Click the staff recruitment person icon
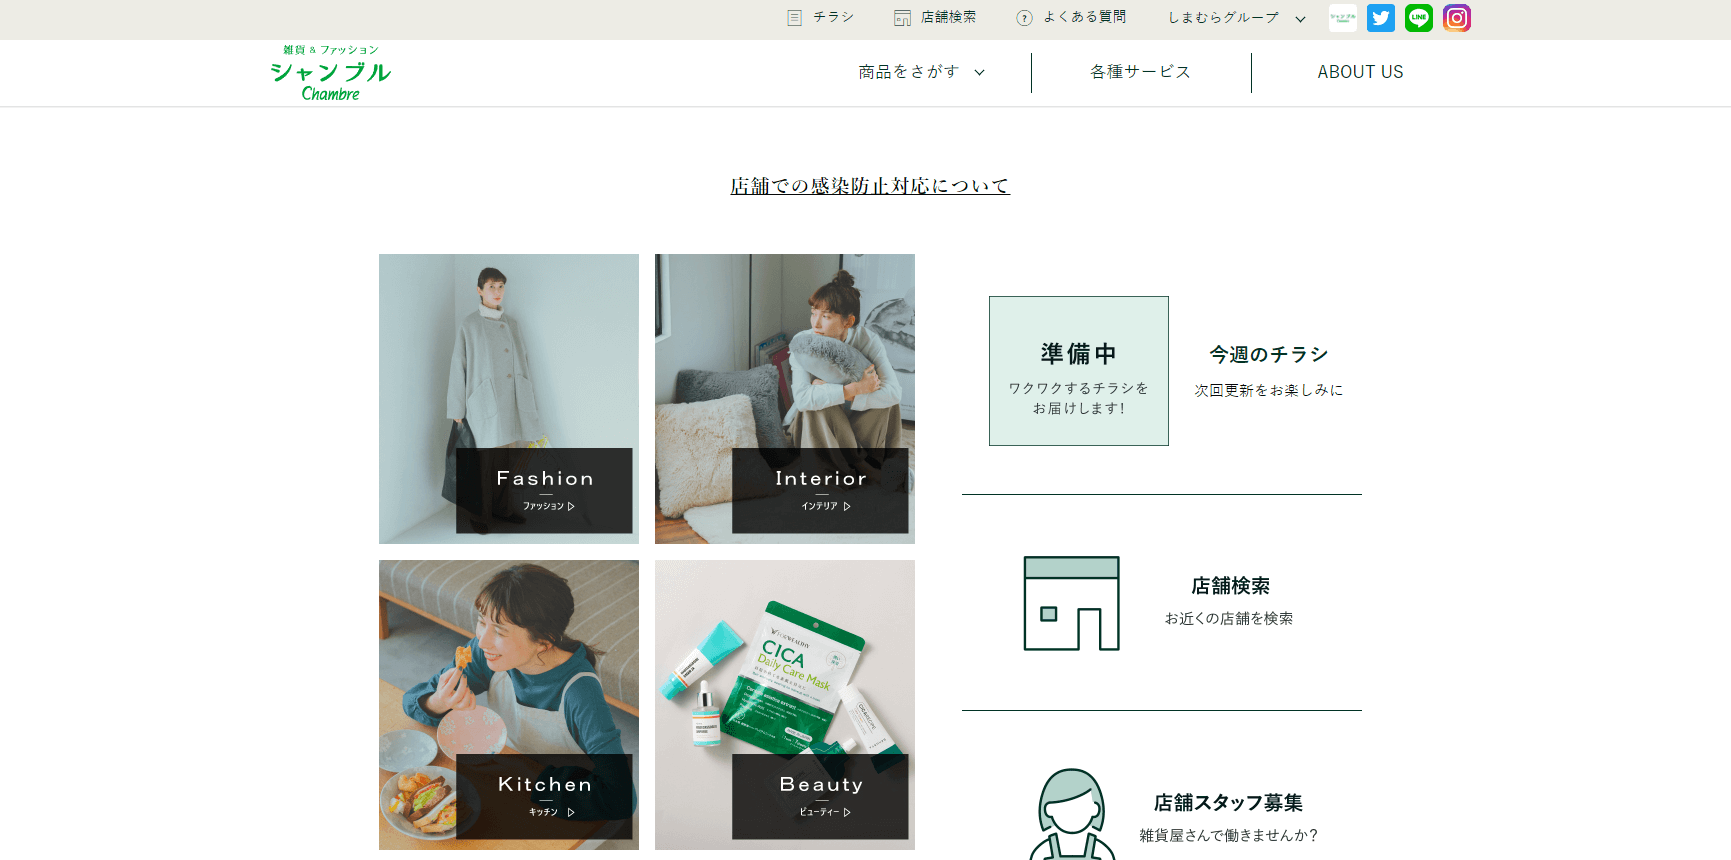Screen dimensions: 1731x860 click(x=1071, y=815)
